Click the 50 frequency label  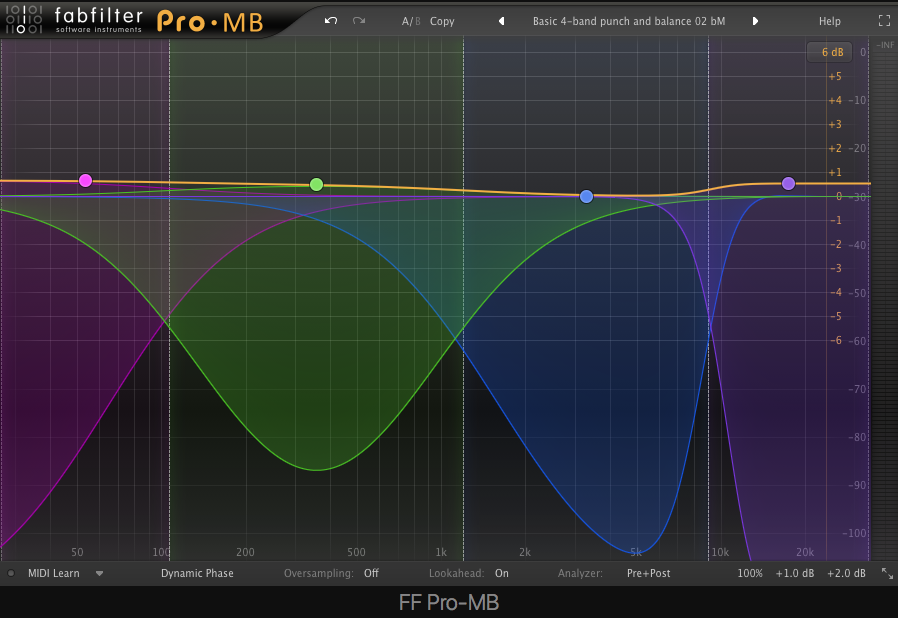pos(77,552)
